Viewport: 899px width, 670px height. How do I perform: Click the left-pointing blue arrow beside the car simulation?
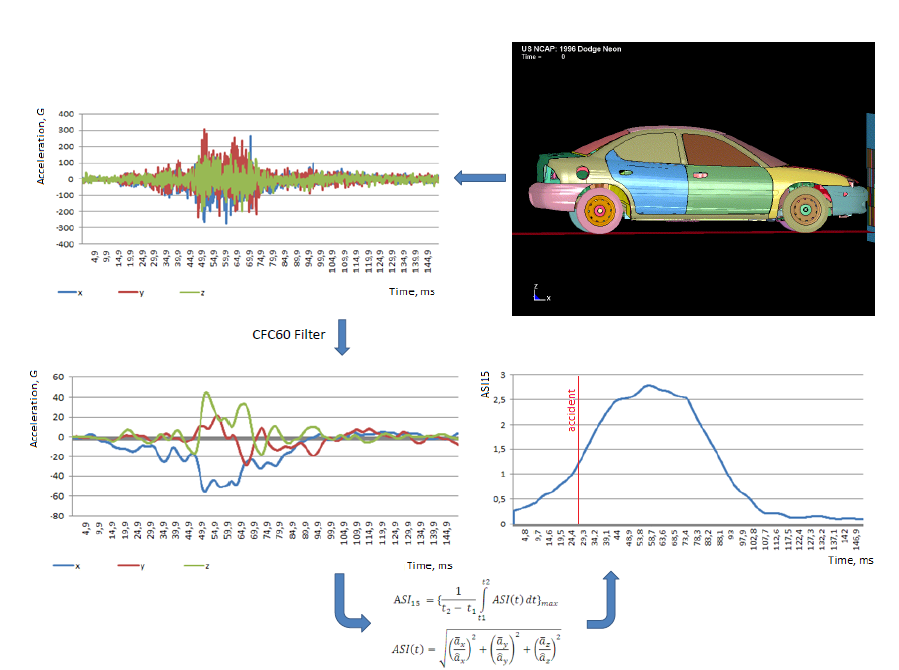(x=479, y=179)
